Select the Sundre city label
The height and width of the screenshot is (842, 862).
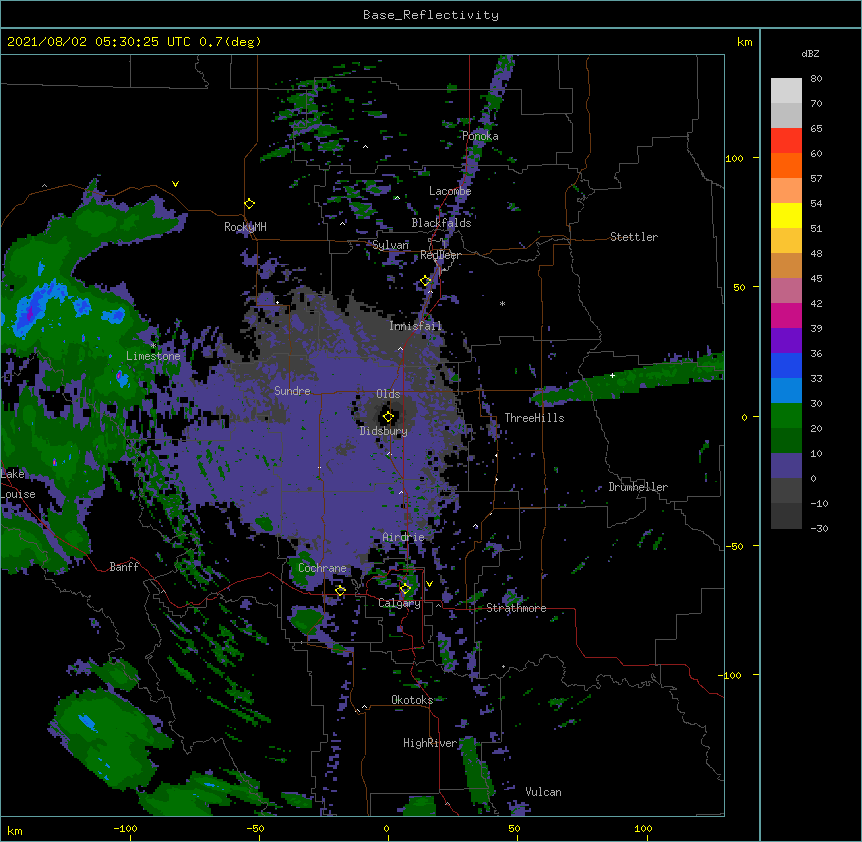point(292,391)
